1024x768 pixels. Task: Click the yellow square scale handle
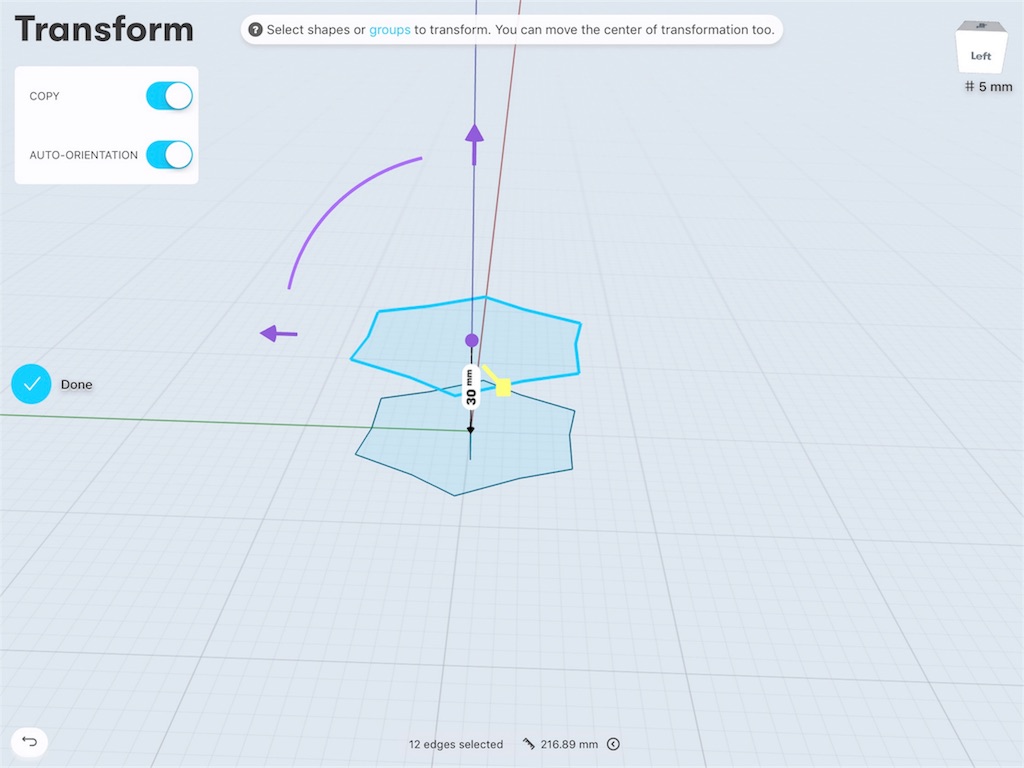pos(503,388)
